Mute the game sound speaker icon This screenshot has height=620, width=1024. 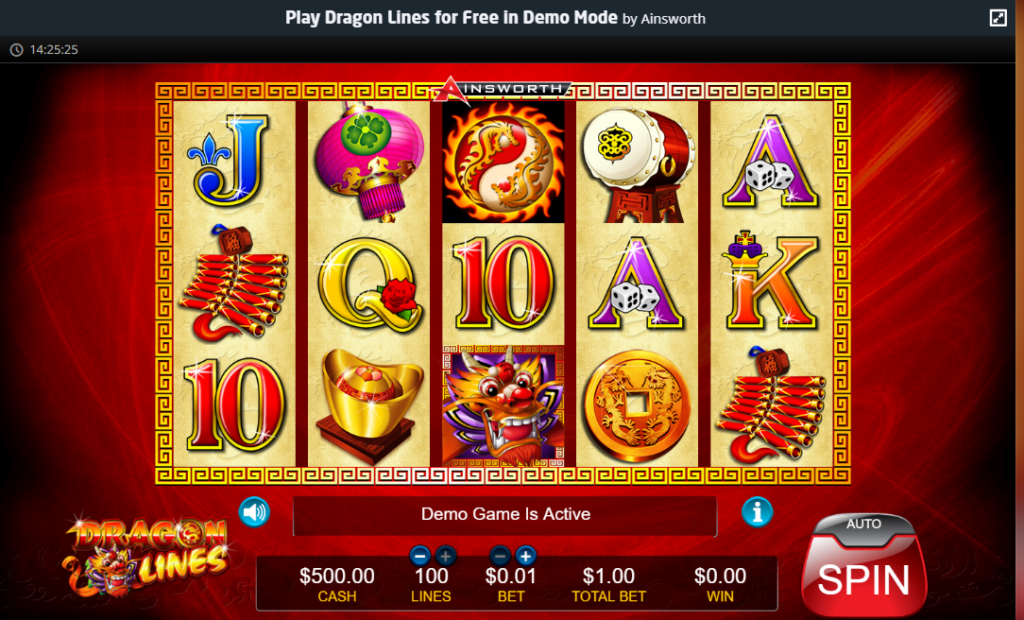(254, 512)
